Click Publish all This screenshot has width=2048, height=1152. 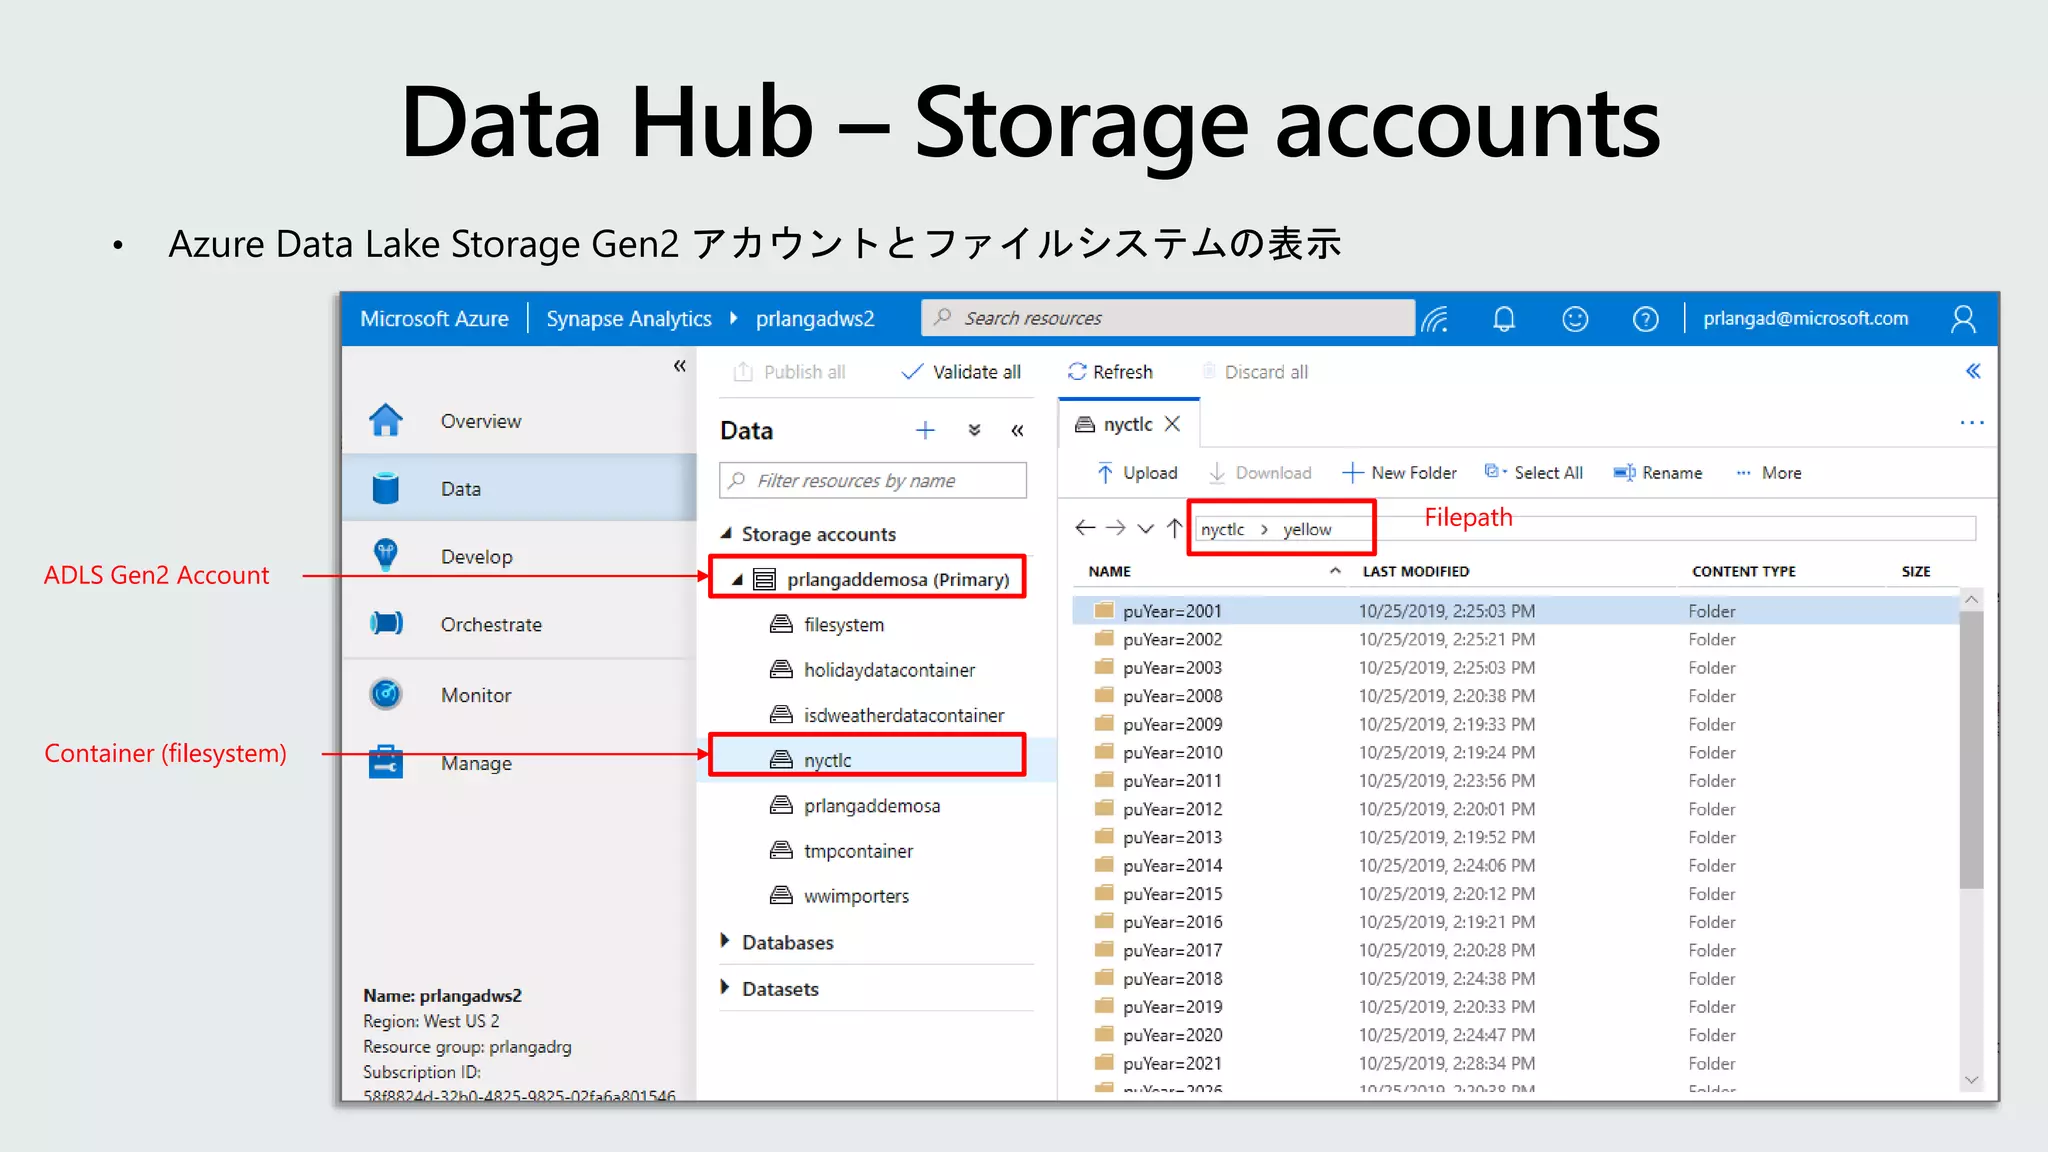point(789,372)
